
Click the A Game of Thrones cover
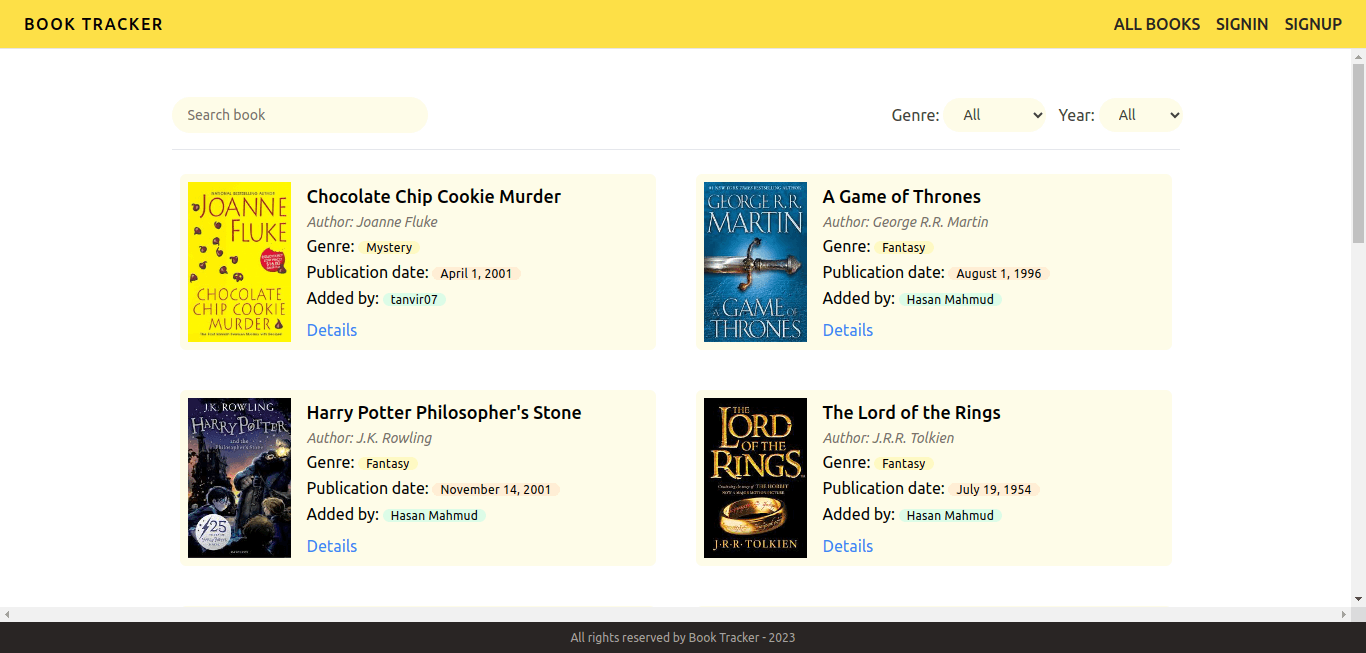click(x=755, y=262)
